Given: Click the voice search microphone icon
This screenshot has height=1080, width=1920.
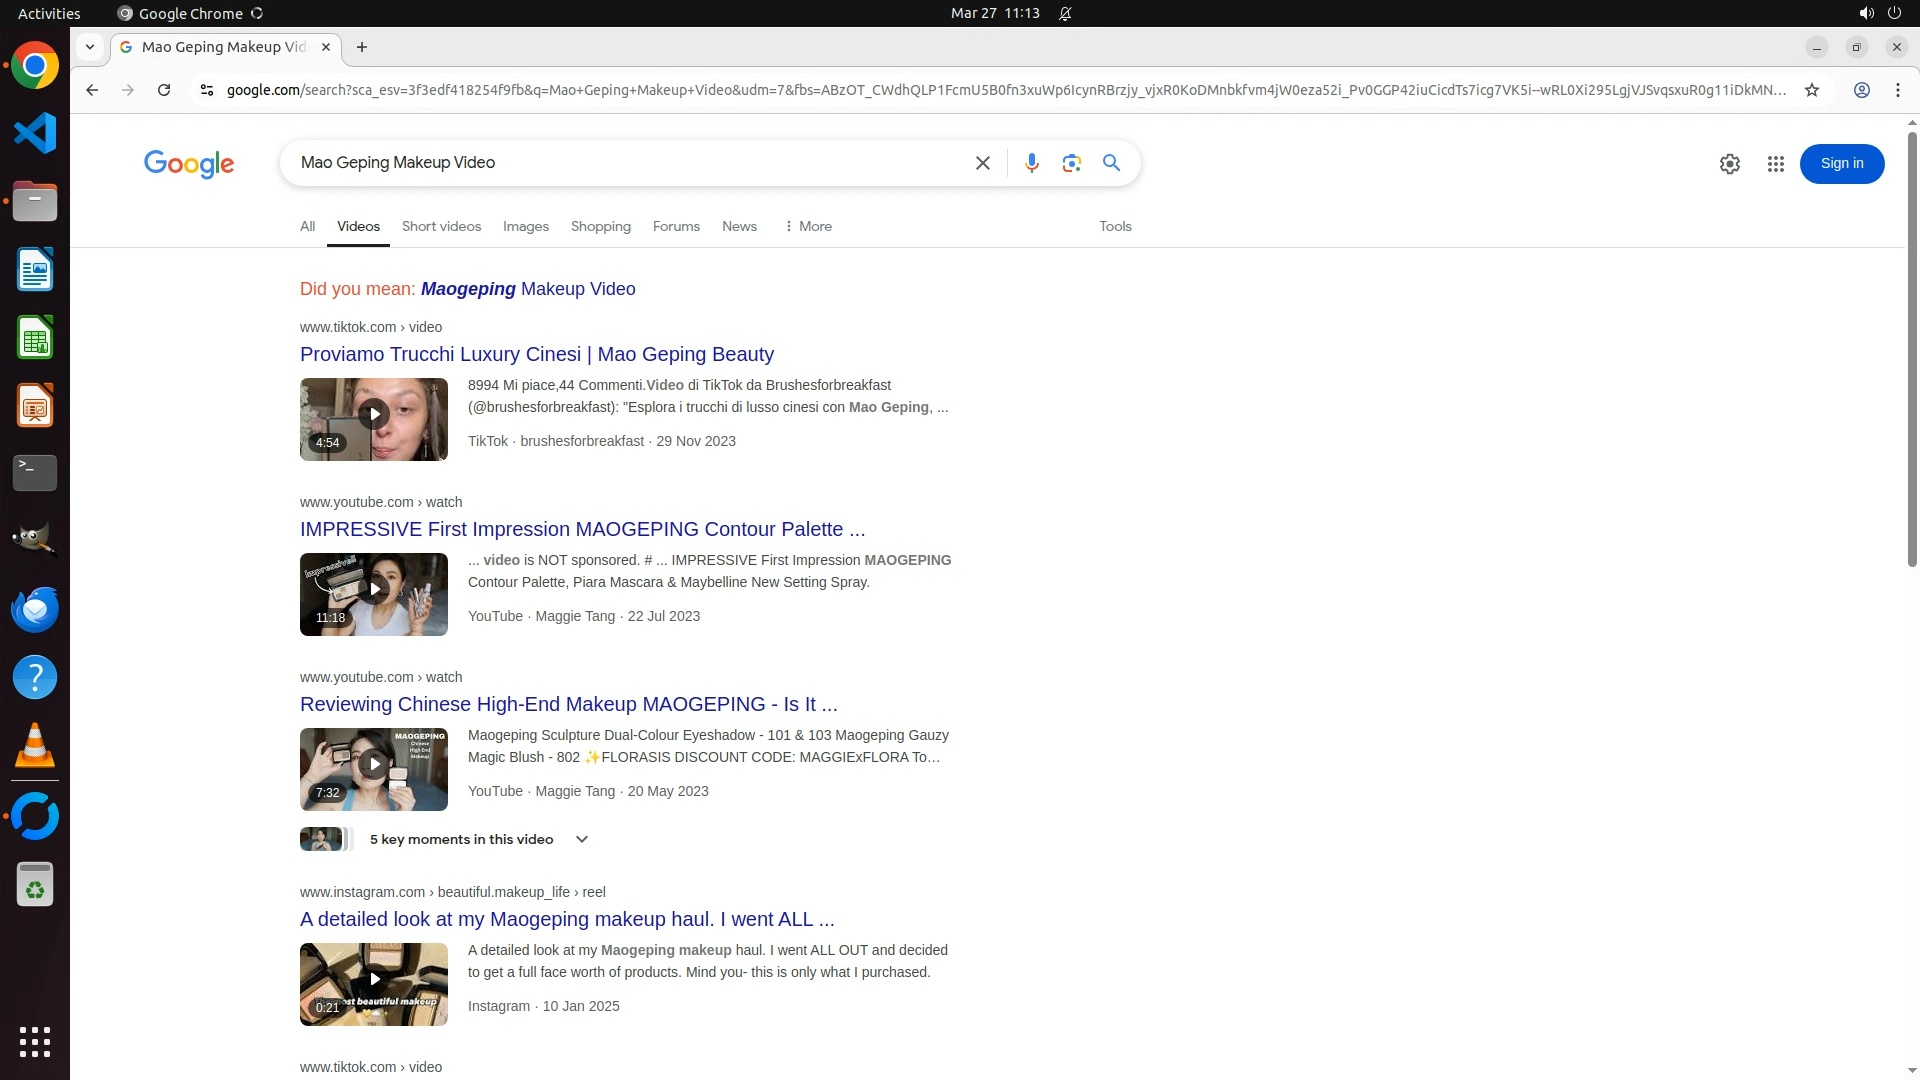Looking at the screenshot, I should (x=1031, y=163).
